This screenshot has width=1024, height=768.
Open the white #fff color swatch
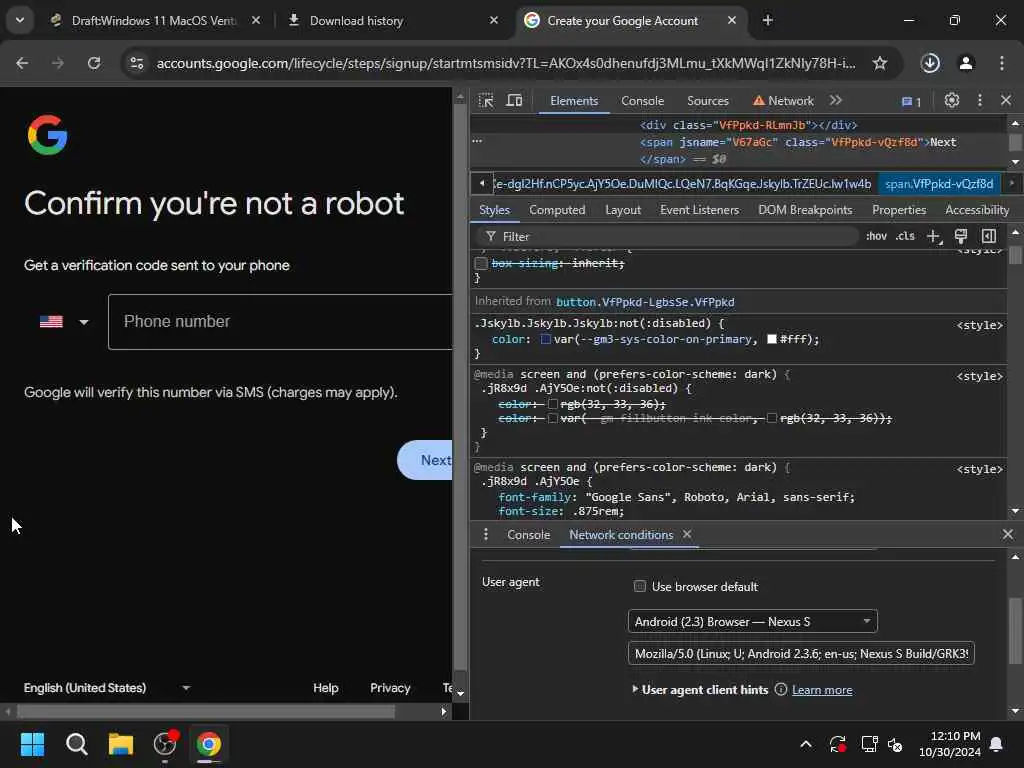[772, 339]
